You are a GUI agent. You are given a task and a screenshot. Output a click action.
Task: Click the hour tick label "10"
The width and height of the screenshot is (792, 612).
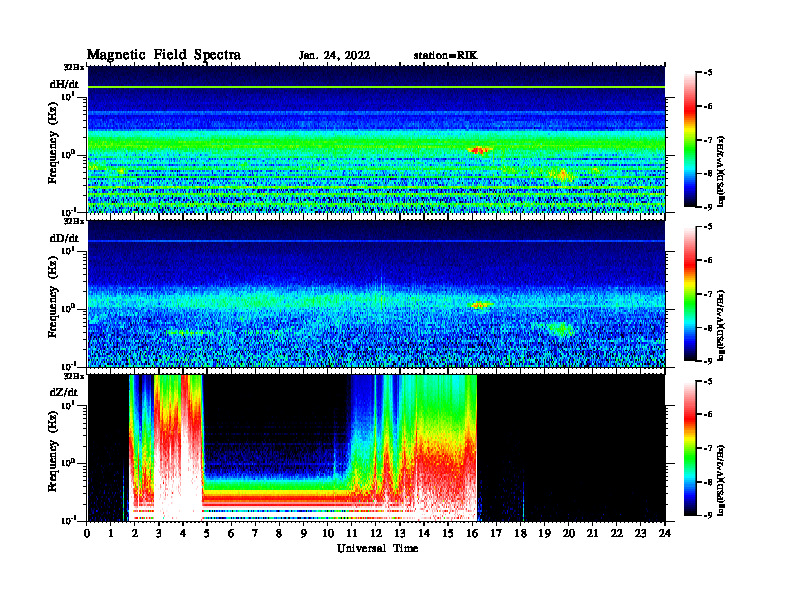tap(327, 533)
